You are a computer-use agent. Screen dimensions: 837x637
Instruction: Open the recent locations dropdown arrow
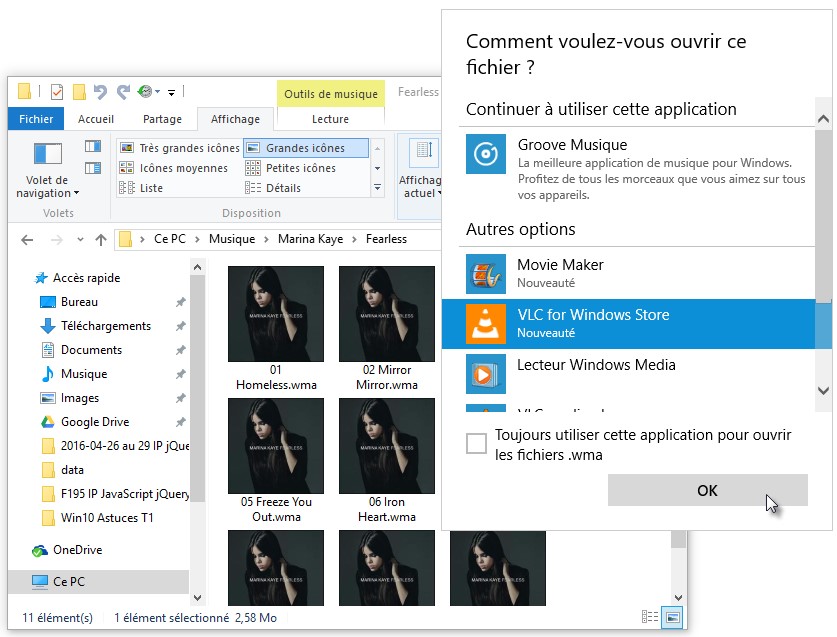pos(80,240)
